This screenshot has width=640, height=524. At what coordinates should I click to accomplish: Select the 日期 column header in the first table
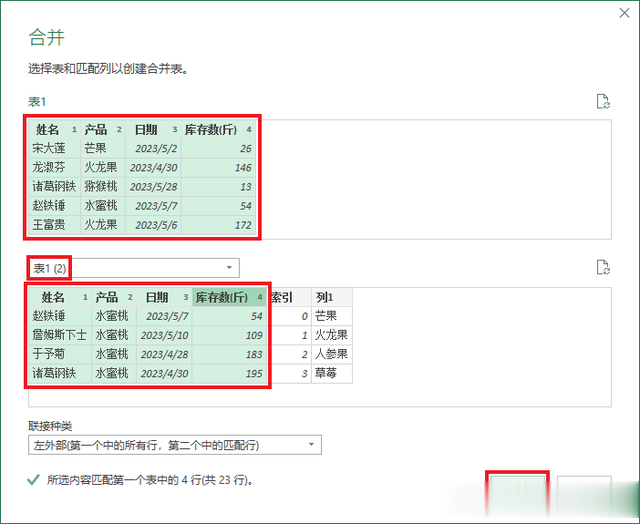(153, 130)
